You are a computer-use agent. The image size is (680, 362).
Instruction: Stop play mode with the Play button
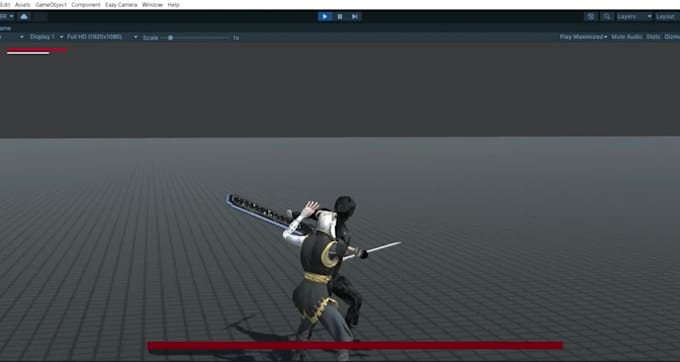point(325,16)
